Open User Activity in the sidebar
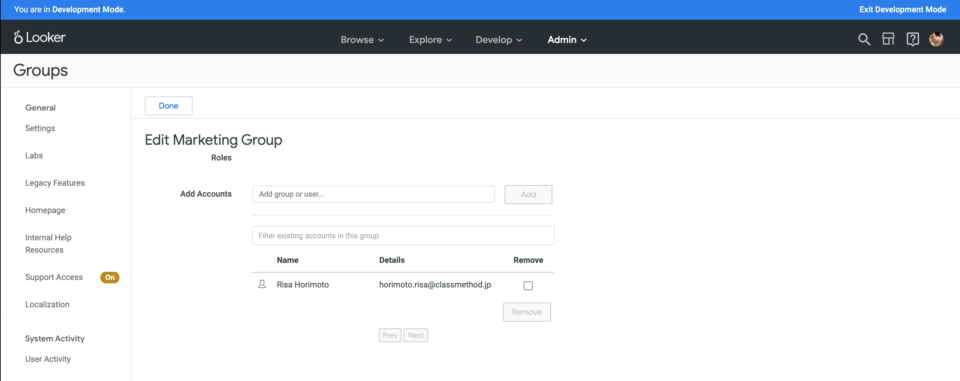Image resolution: width=960 pixels, height=381 pixels. (x=48, y=360)
